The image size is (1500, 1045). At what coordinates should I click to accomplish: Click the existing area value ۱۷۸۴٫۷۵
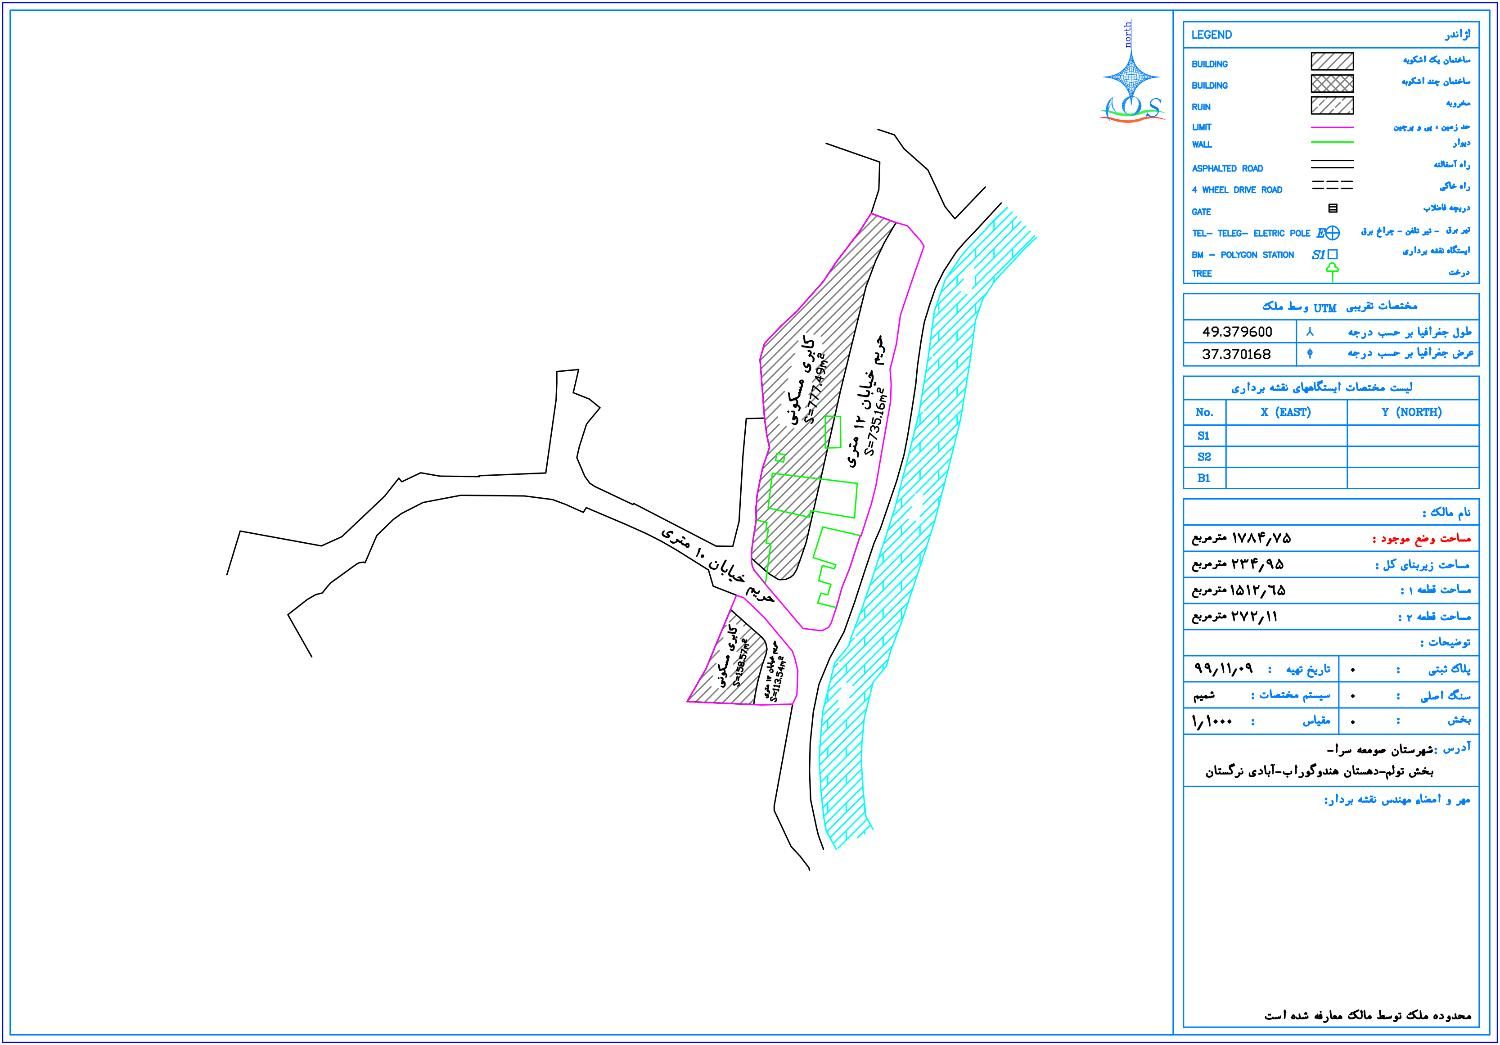(1261, 538)
